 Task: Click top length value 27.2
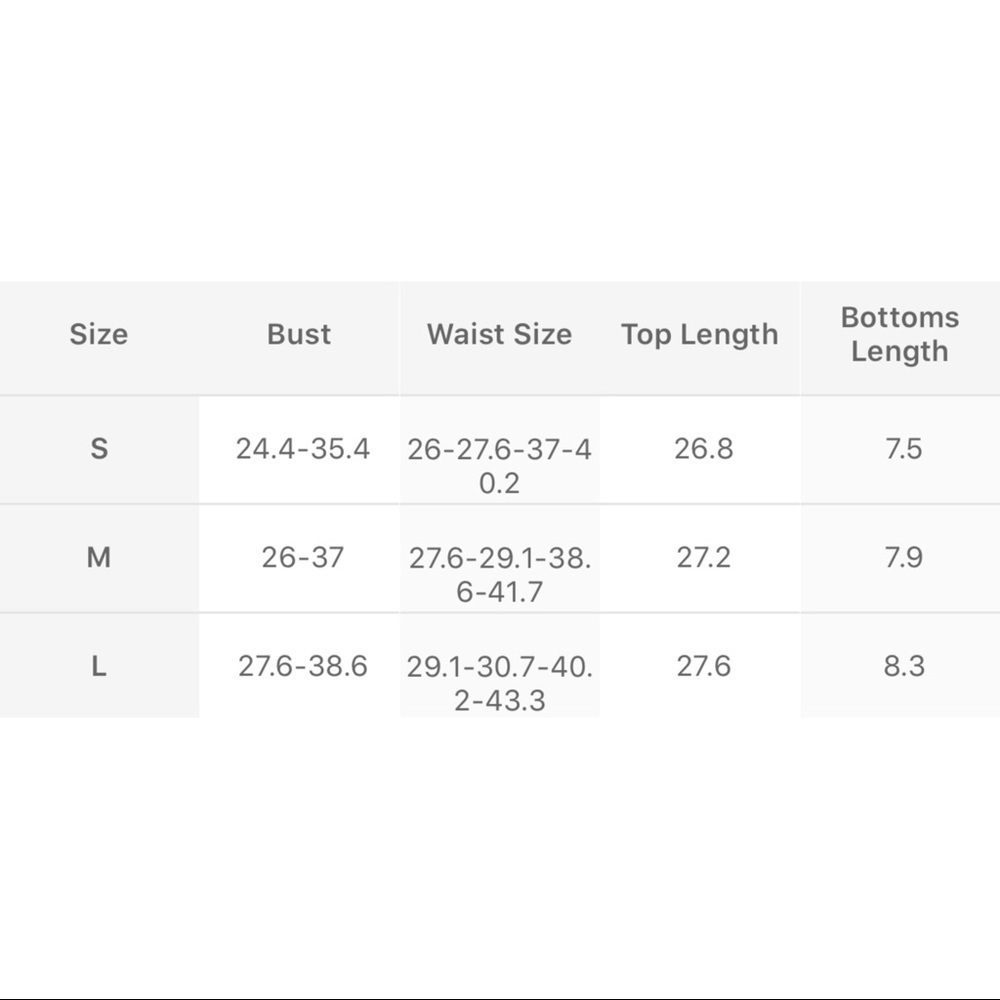click(703, 557)
